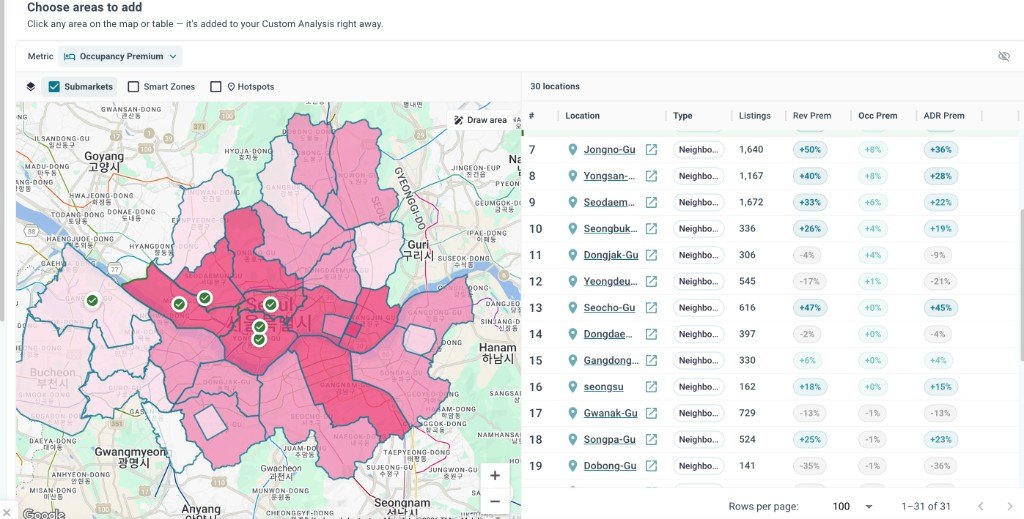Sort by the ADR Prem column header

[x=944, y=116]
